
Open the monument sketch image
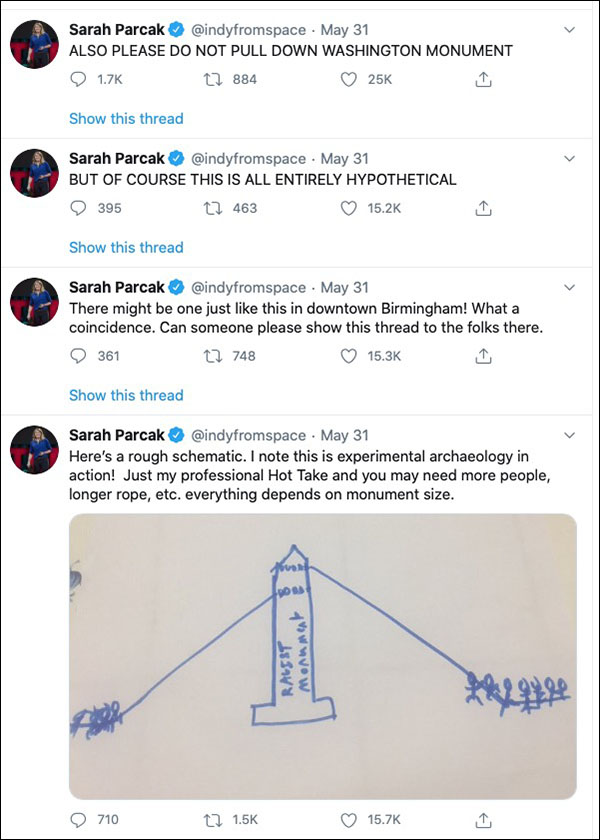322,656
